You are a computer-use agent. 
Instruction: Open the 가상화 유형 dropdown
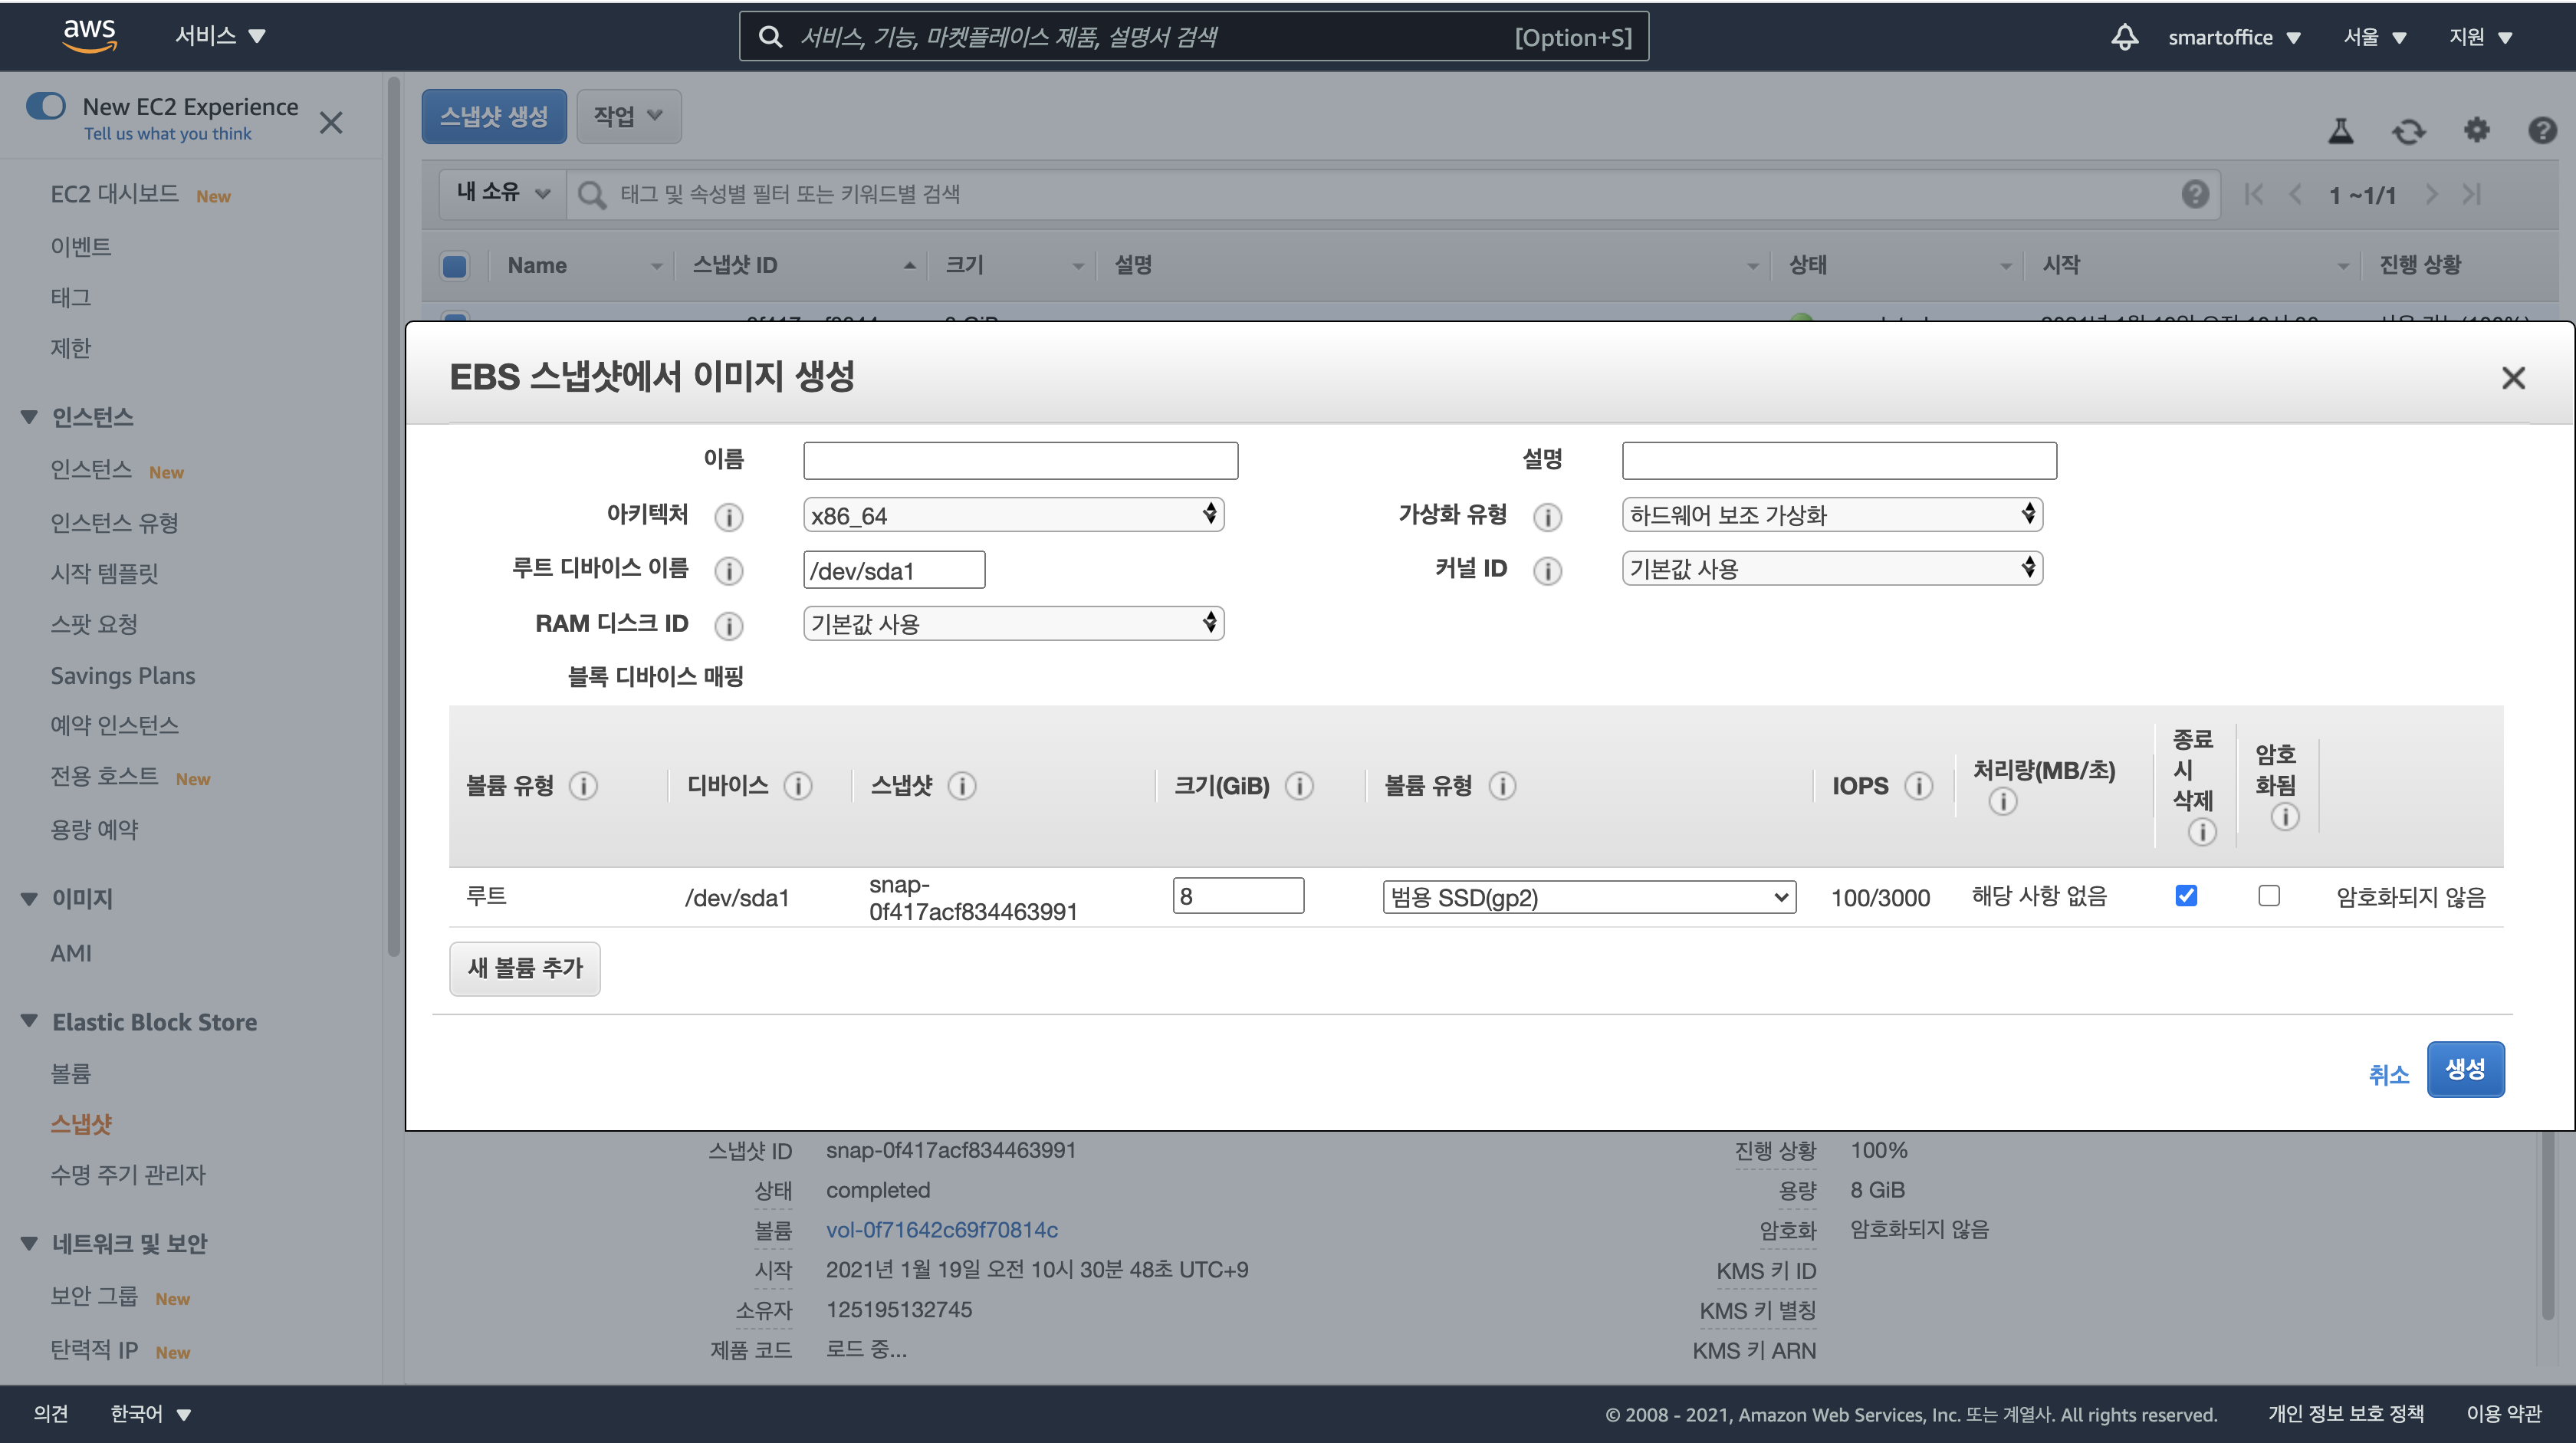coord(1831,515)
